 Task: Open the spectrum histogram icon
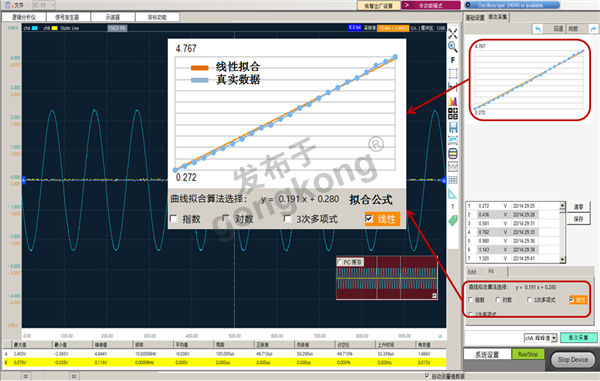point(453,101)
